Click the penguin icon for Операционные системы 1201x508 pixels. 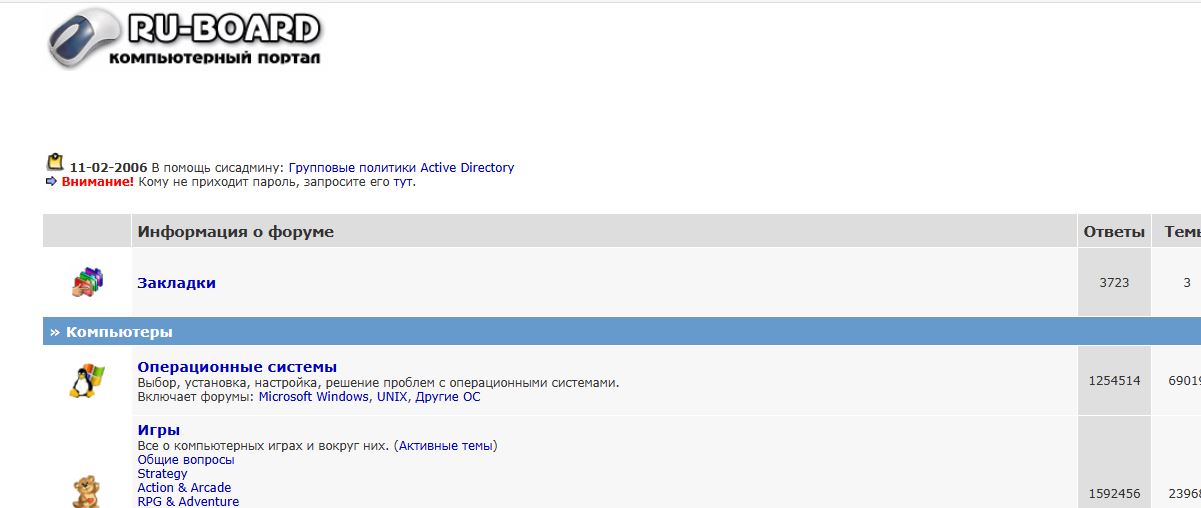(x=87, y=381)
